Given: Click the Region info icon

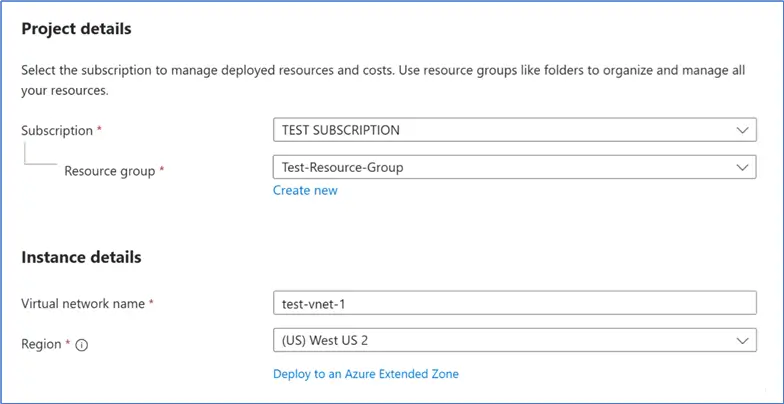Looking at the screenshot, I should coord(82,345).
